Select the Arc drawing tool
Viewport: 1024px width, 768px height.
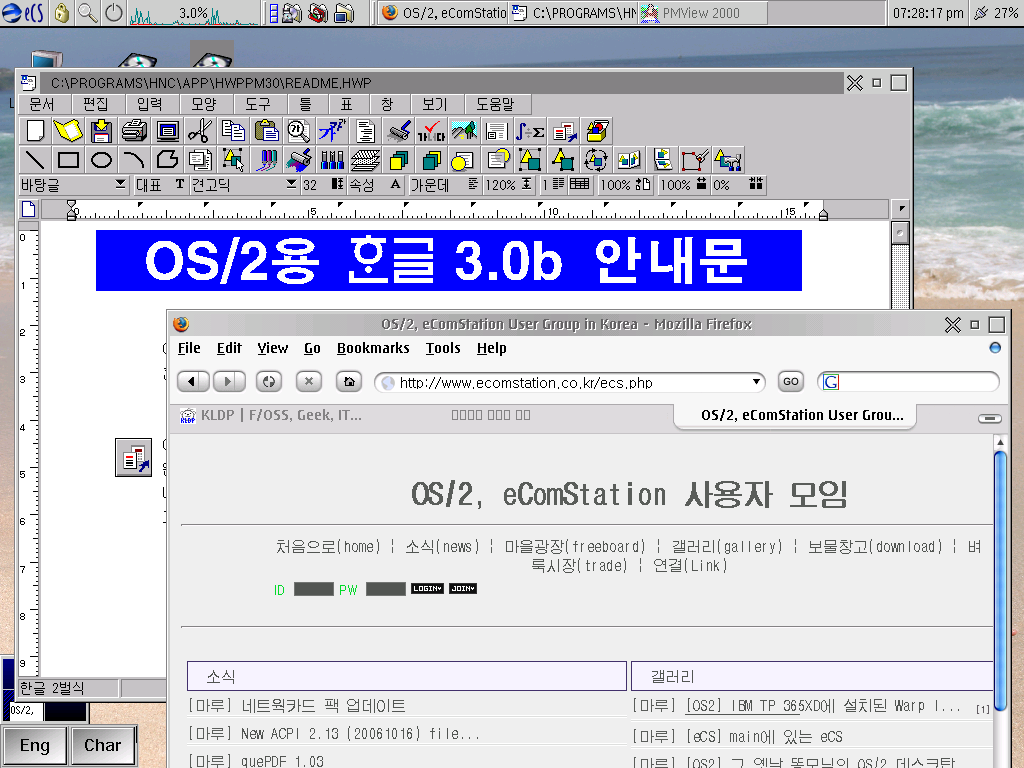tap(135, 160)
